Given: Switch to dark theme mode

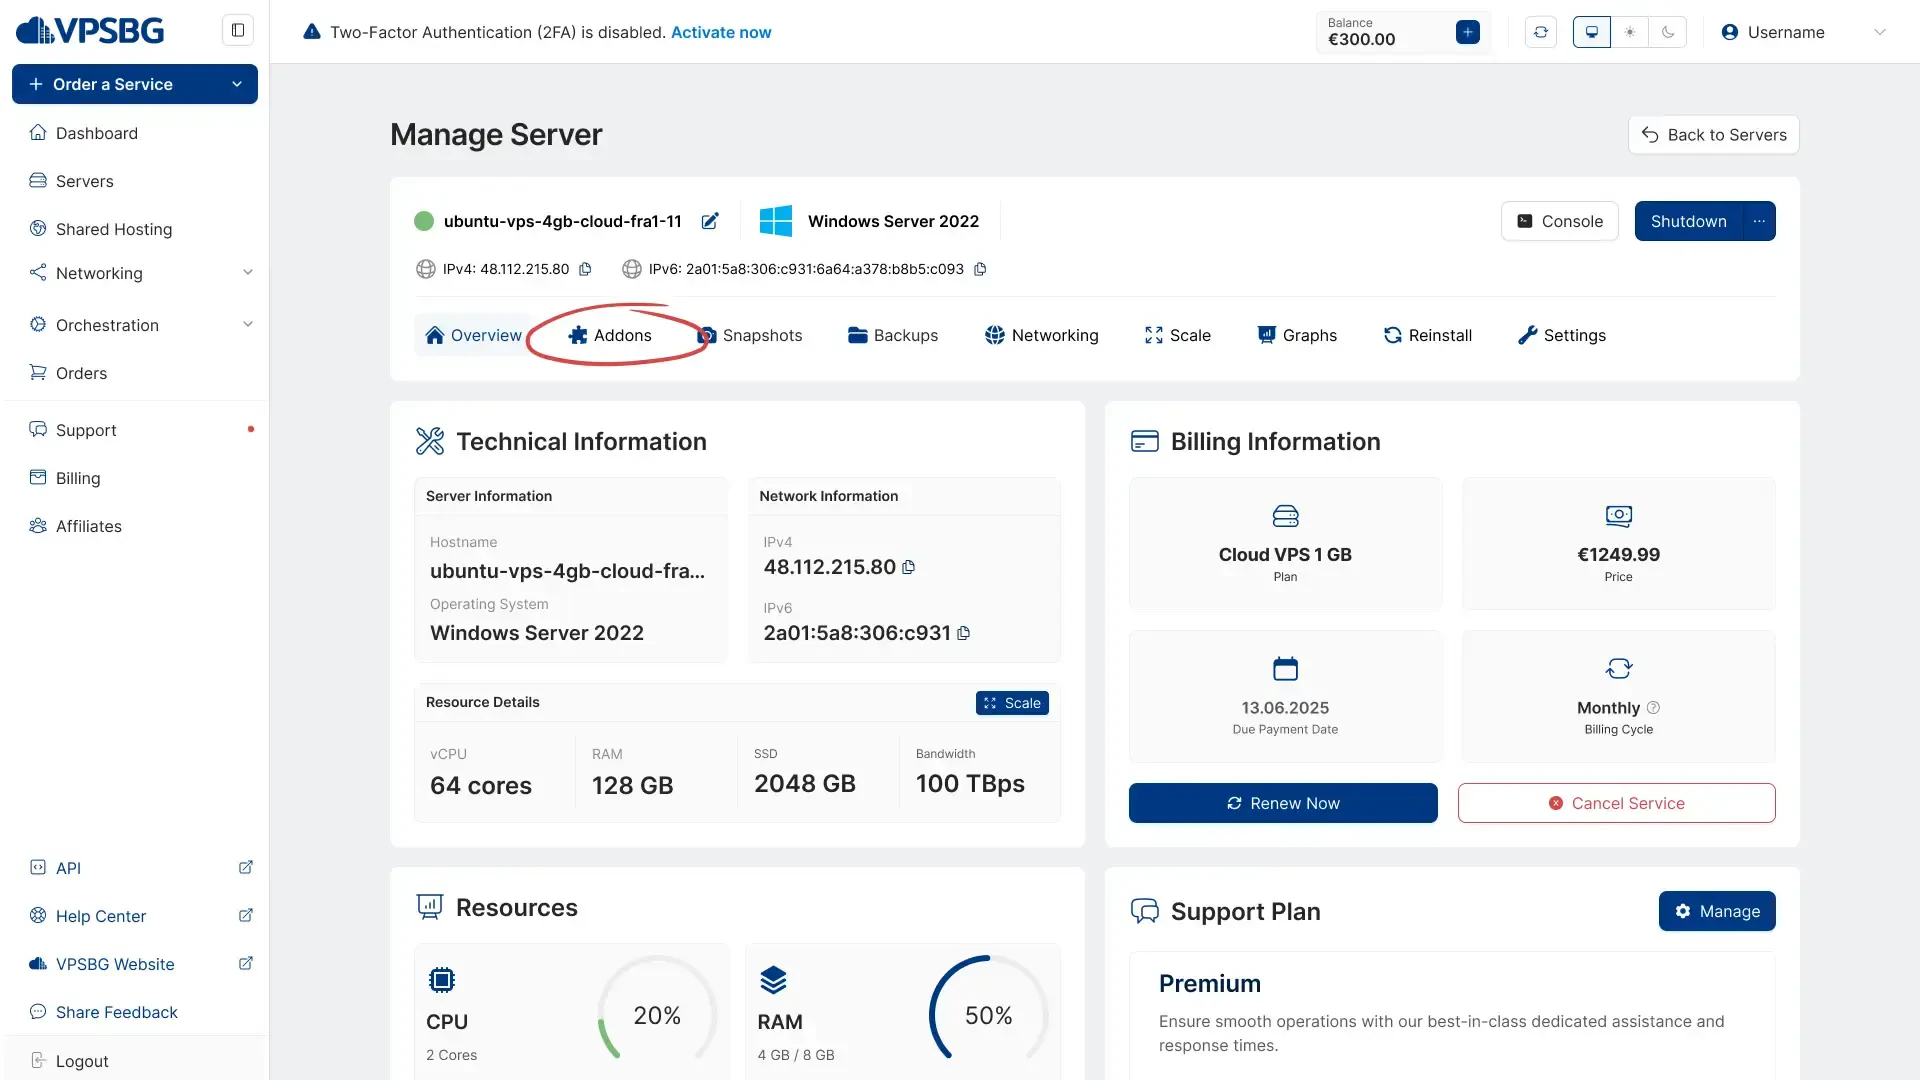Looking at the screenshot, I should (1668, 32).
